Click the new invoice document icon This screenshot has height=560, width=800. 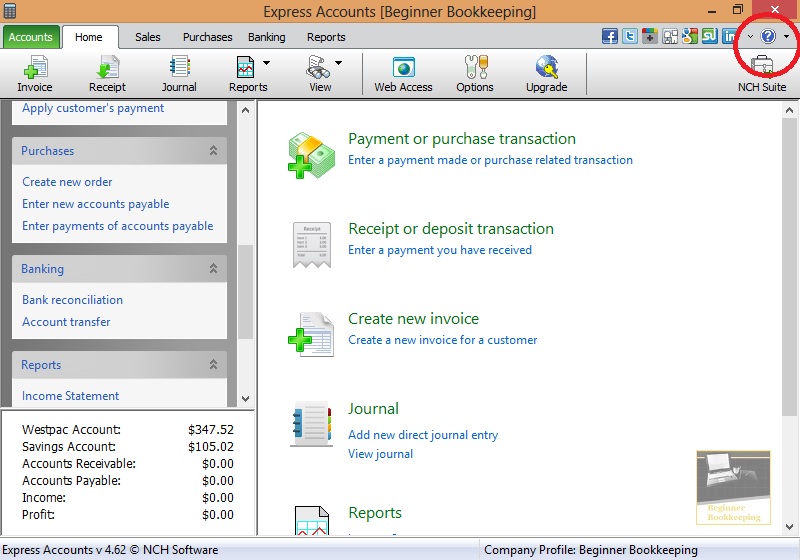[311, 335]
